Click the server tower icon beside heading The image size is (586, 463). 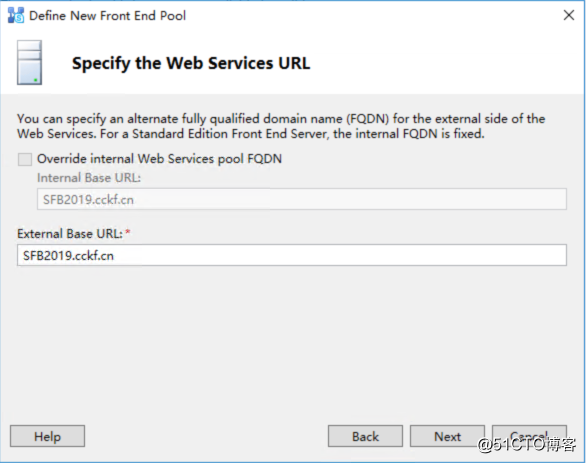pos(29,62)
